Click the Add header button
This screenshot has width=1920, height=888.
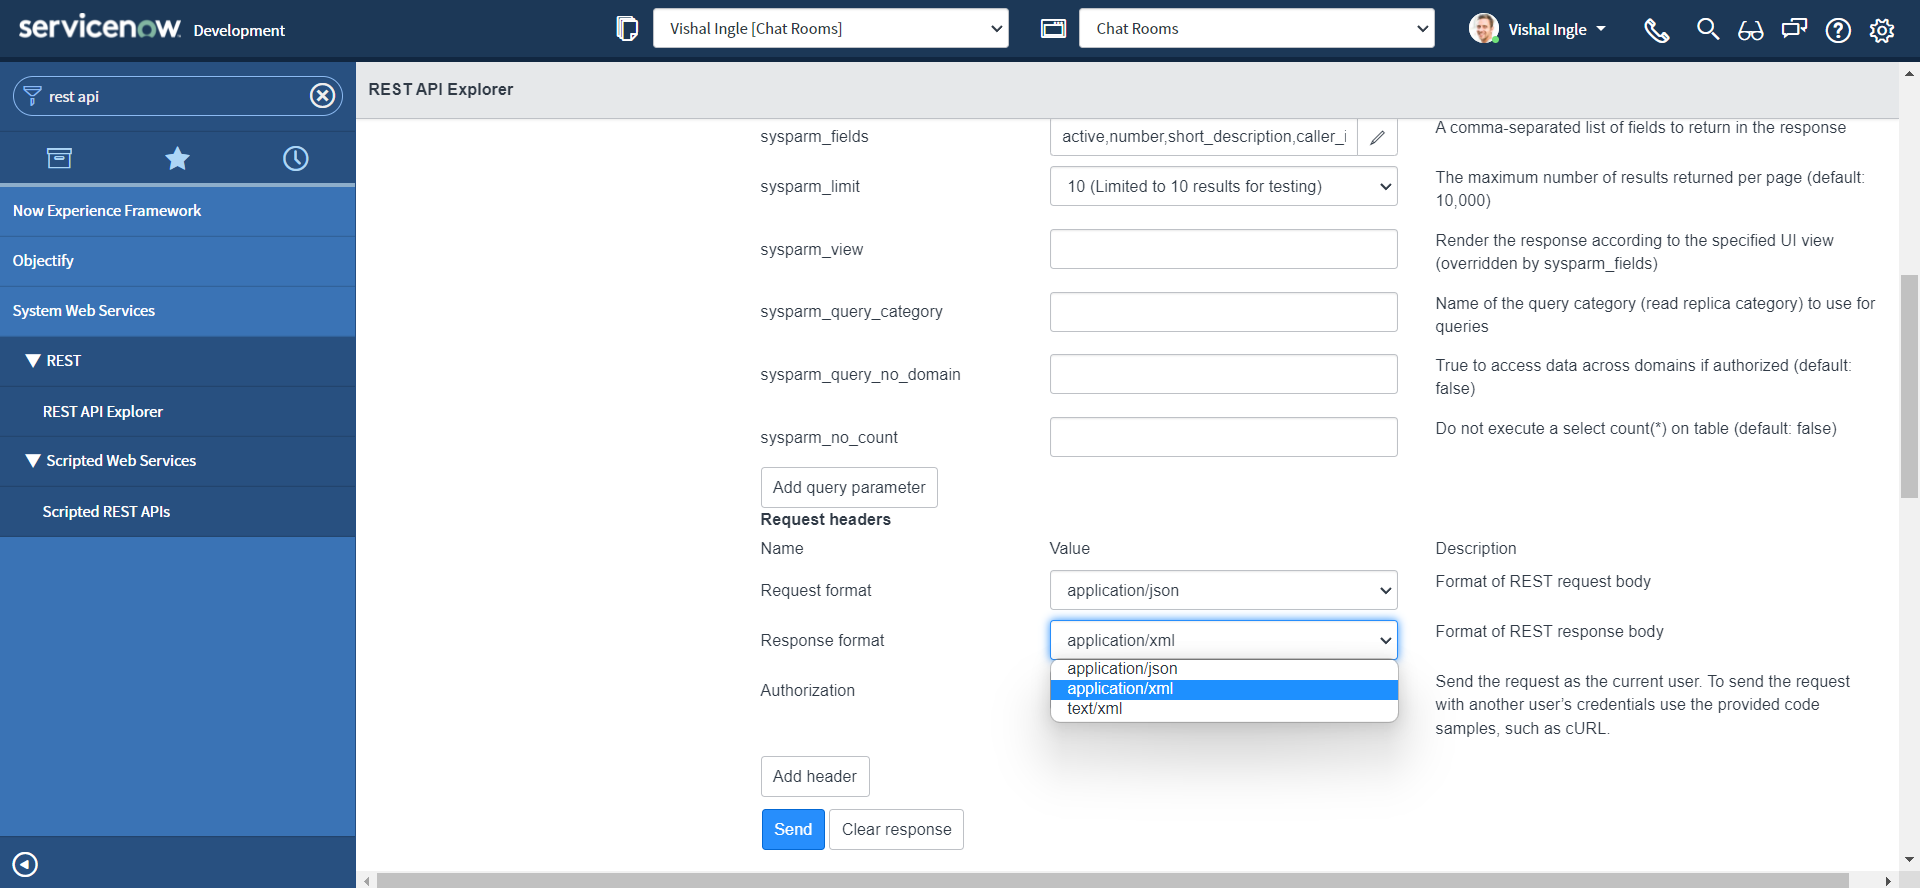pyautogui.click(x=815, y=776)
